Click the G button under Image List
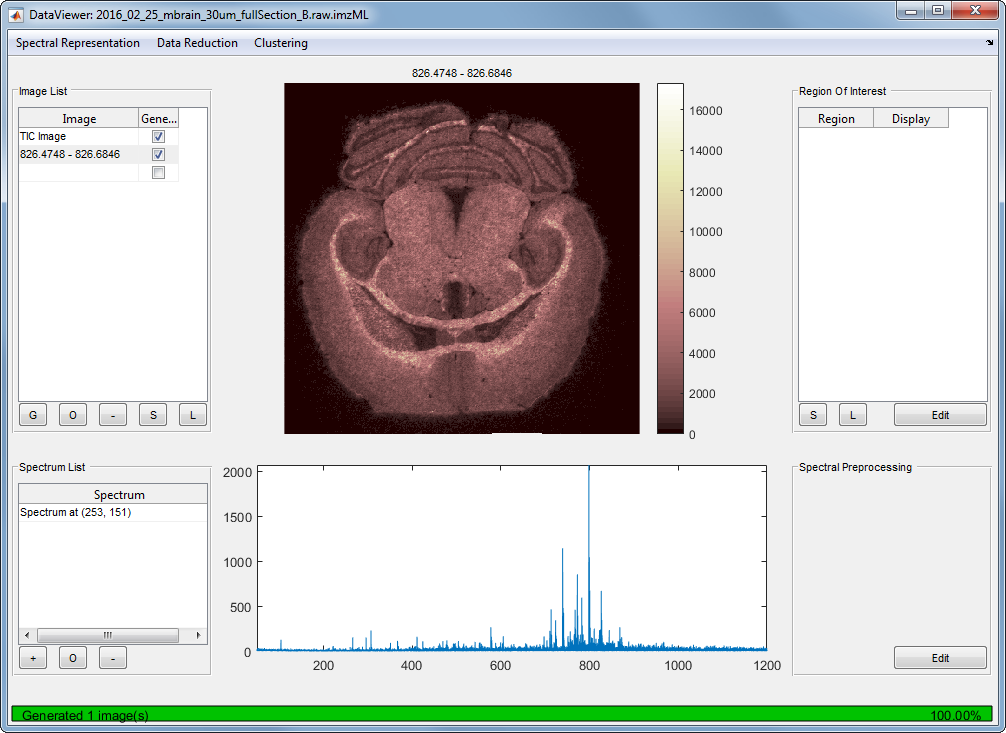This screenshot has width=1006, height=733. [x=33, y=415]
